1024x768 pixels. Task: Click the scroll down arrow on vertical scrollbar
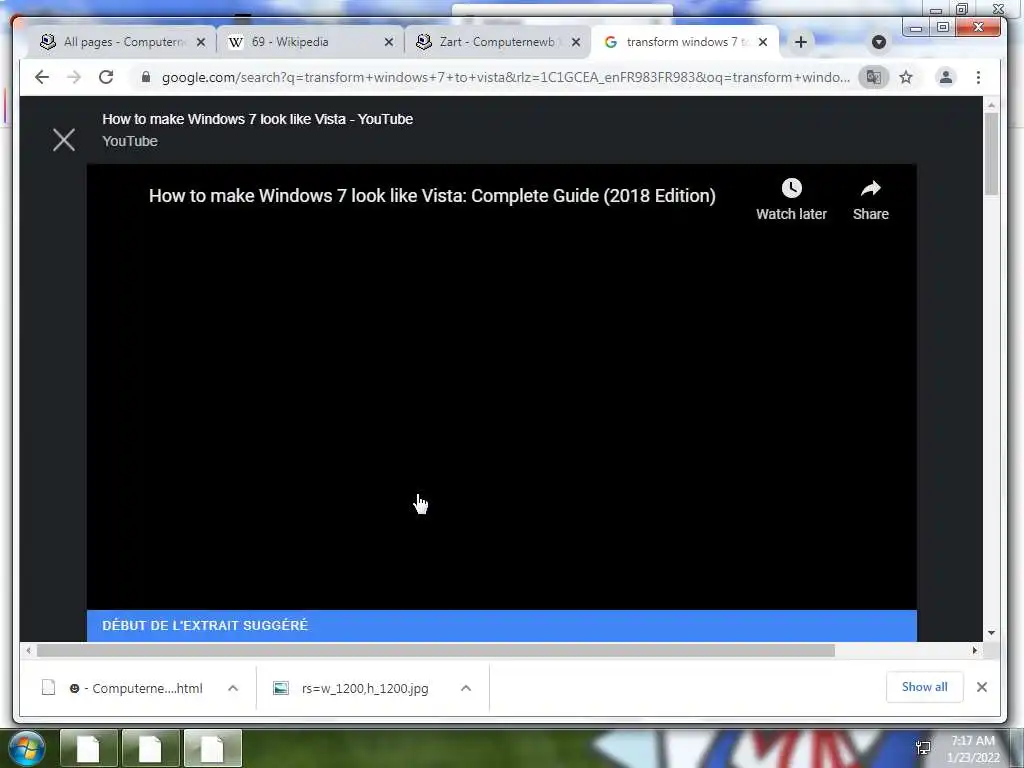[x=991, y=633]
